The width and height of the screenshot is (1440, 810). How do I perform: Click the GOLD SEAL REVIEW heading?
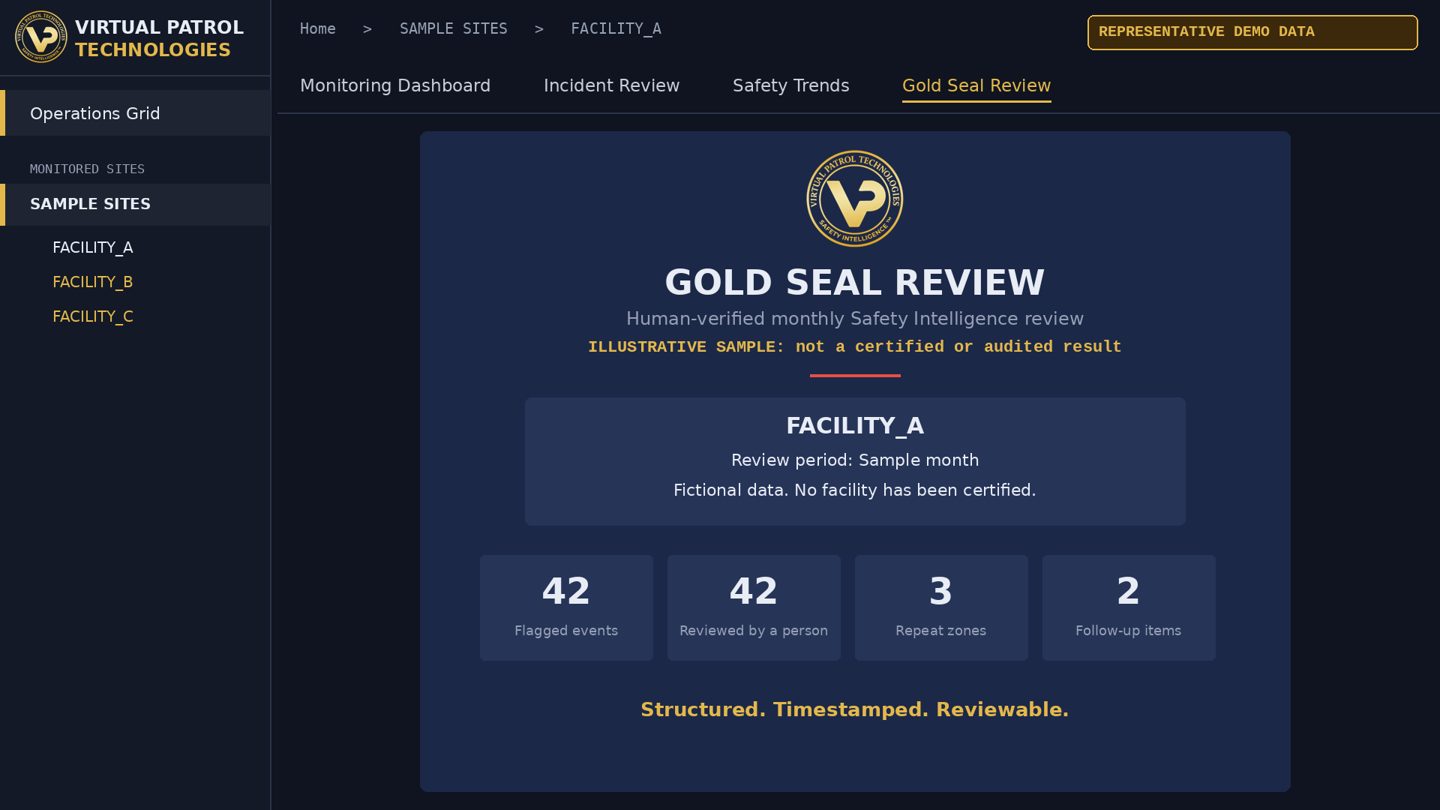point(855,282)
